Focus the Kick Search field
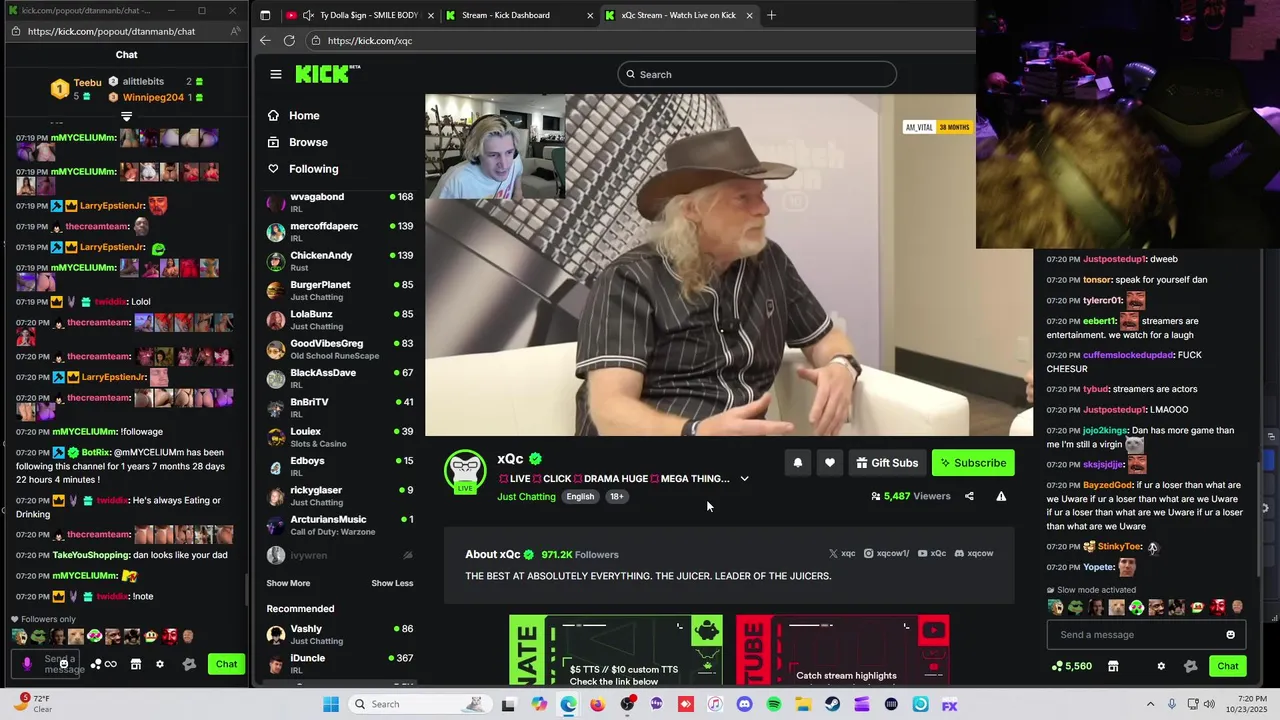The height and width of the screenshot is (720, 1280). (x=757, y=74)
